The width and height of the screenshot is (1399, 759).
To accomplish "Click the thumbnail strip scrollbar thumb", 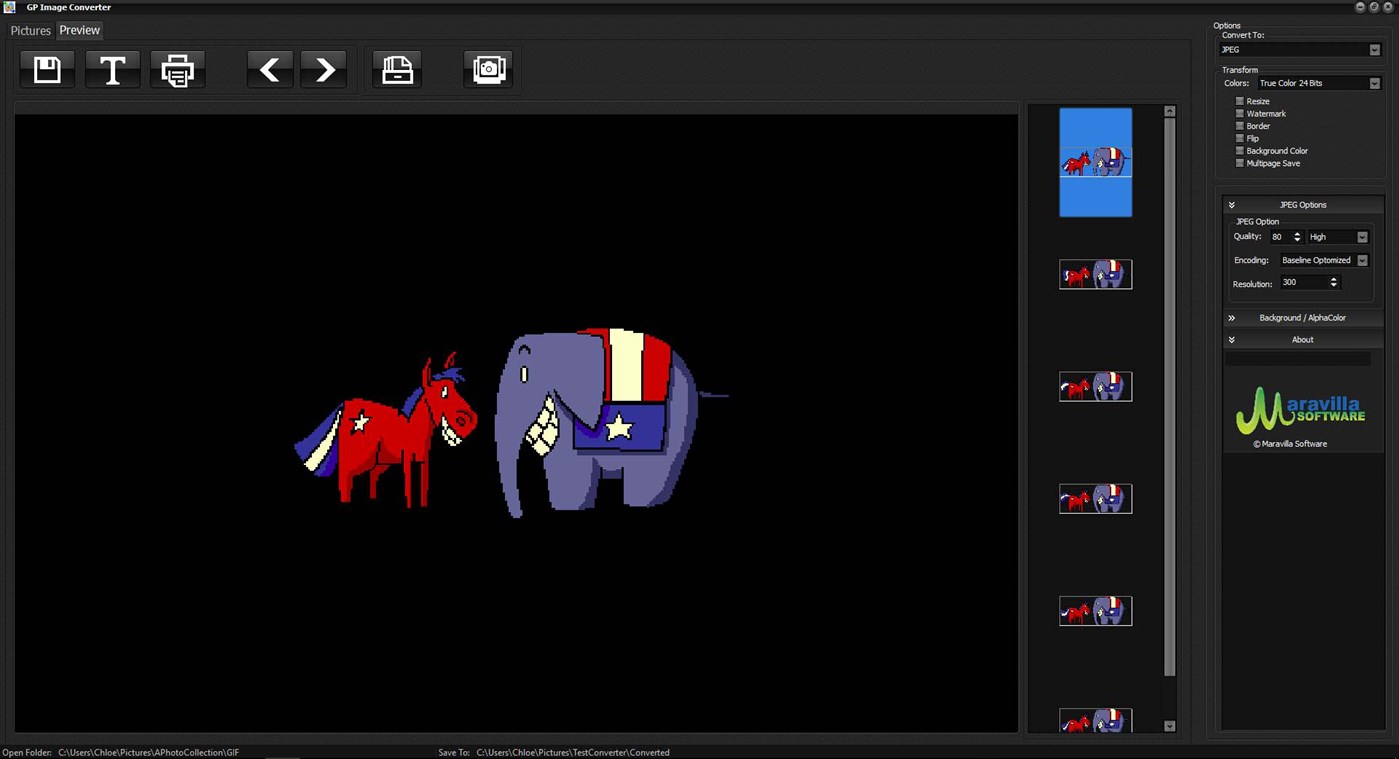I will (1169, 398).
